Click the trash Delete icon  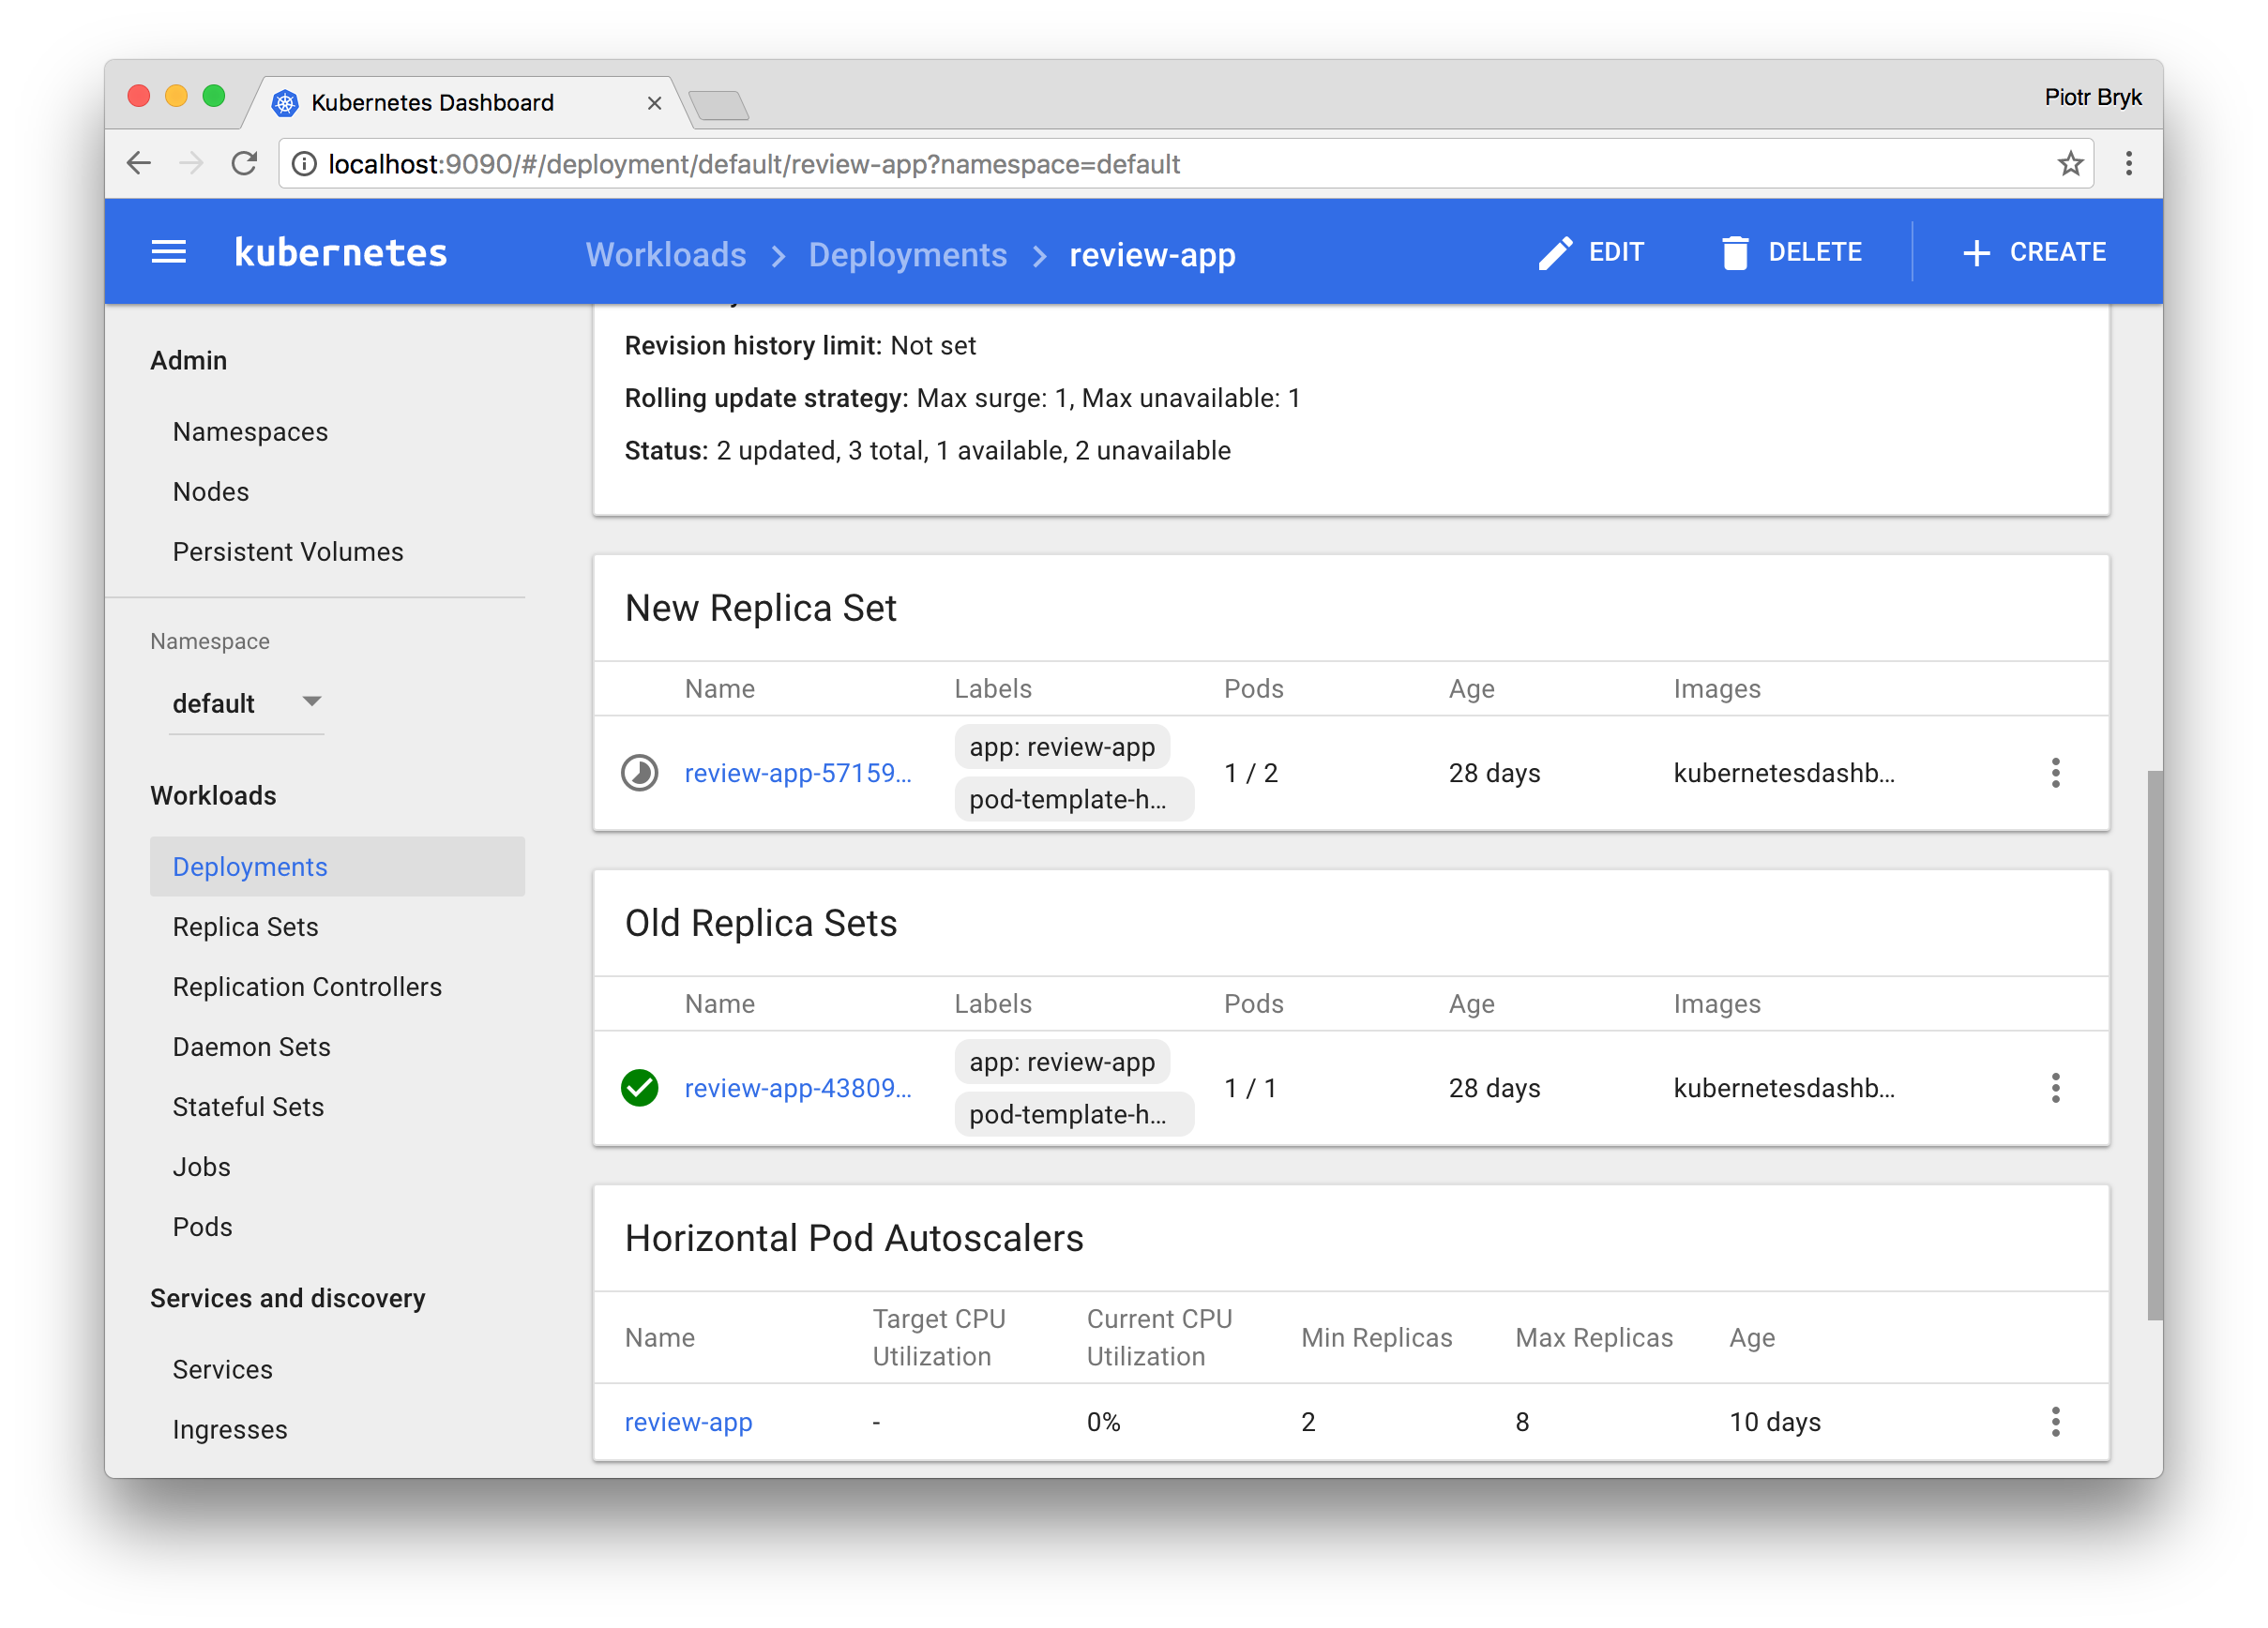pyautogui.click(x=1735, y=253)
